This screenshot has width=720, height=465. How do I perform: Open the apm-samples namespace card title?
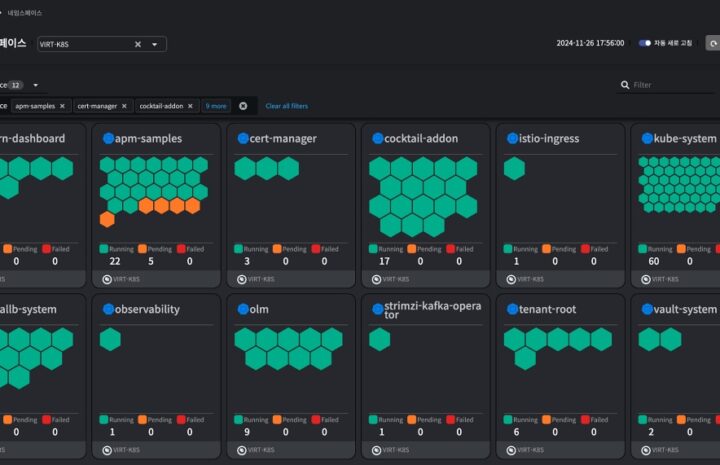(x=148, y=138)
